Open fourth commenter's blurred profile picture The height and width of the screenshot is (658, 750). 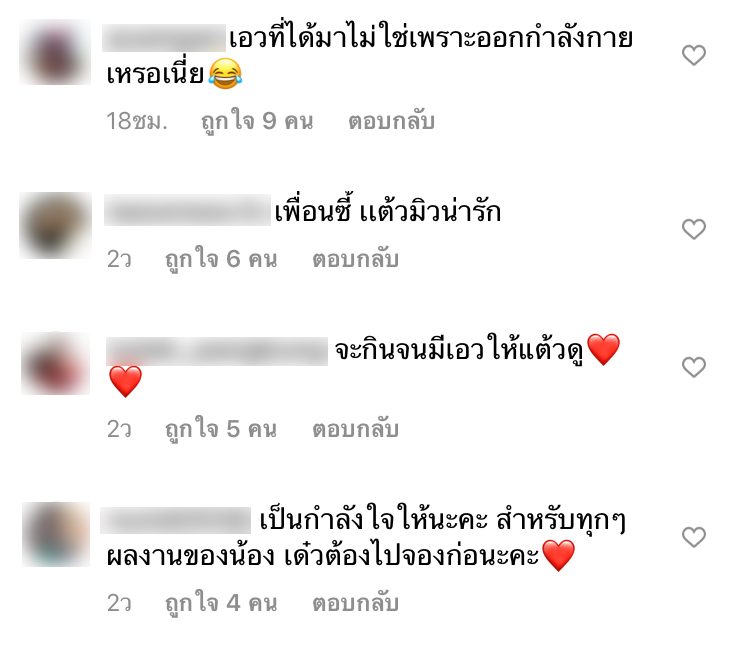pos(56,534)
